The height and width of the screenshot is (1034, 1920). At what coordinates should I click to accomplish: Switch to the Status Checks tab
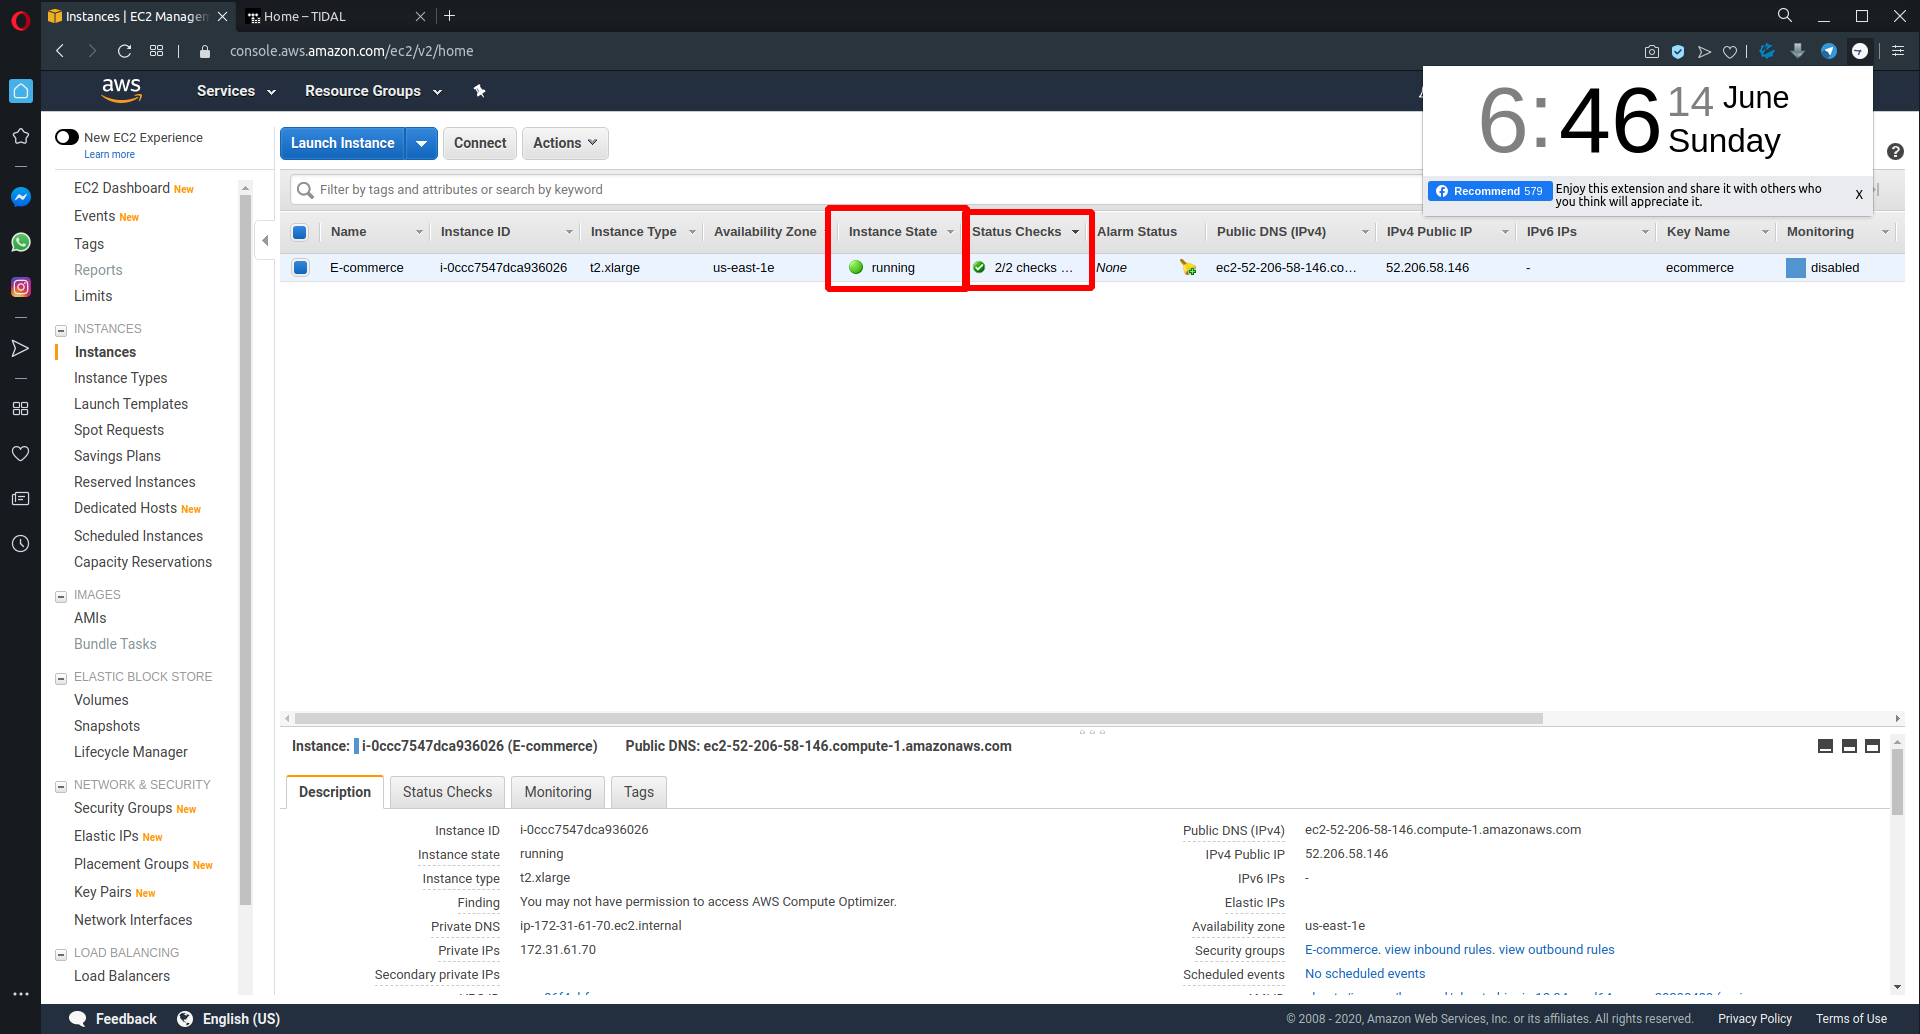[447, 792]
